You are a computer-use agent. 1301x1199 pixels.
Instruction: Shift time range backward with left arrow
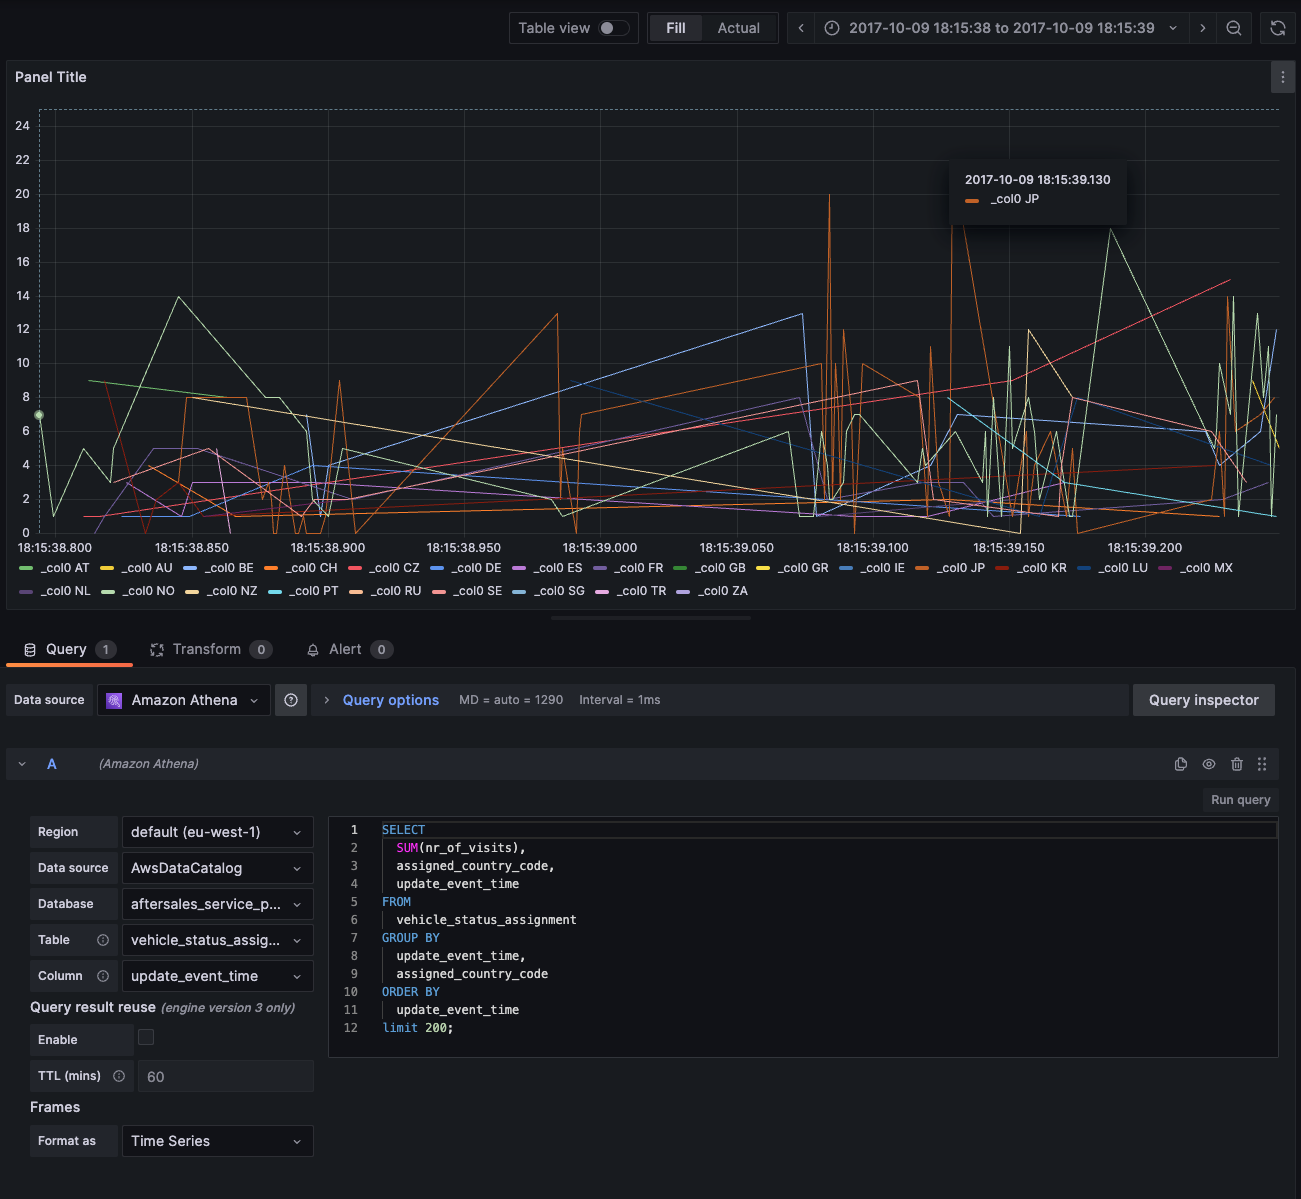coord(801,28)
